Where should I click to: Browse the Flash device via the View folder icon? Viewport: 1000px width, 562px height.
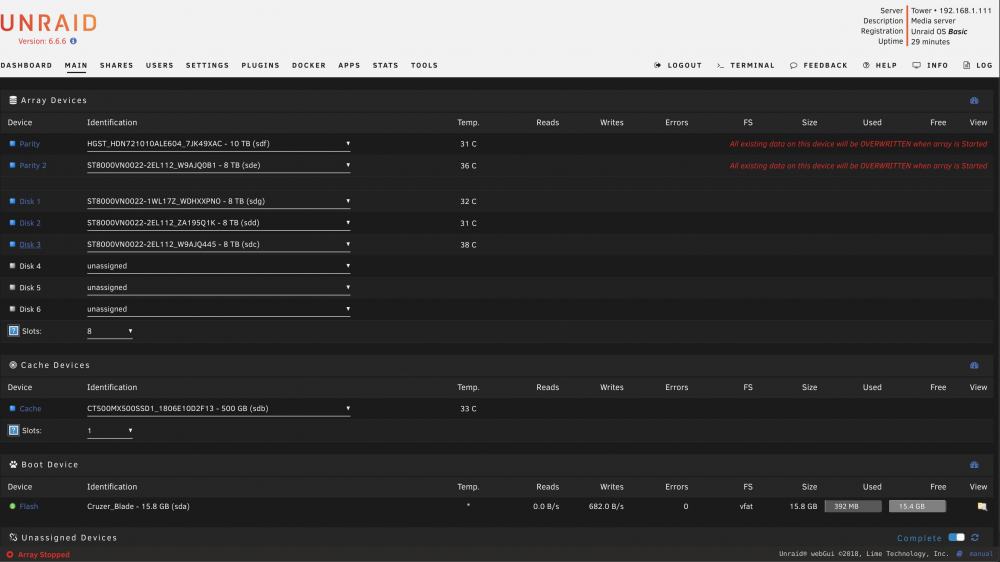coord(982,507)
